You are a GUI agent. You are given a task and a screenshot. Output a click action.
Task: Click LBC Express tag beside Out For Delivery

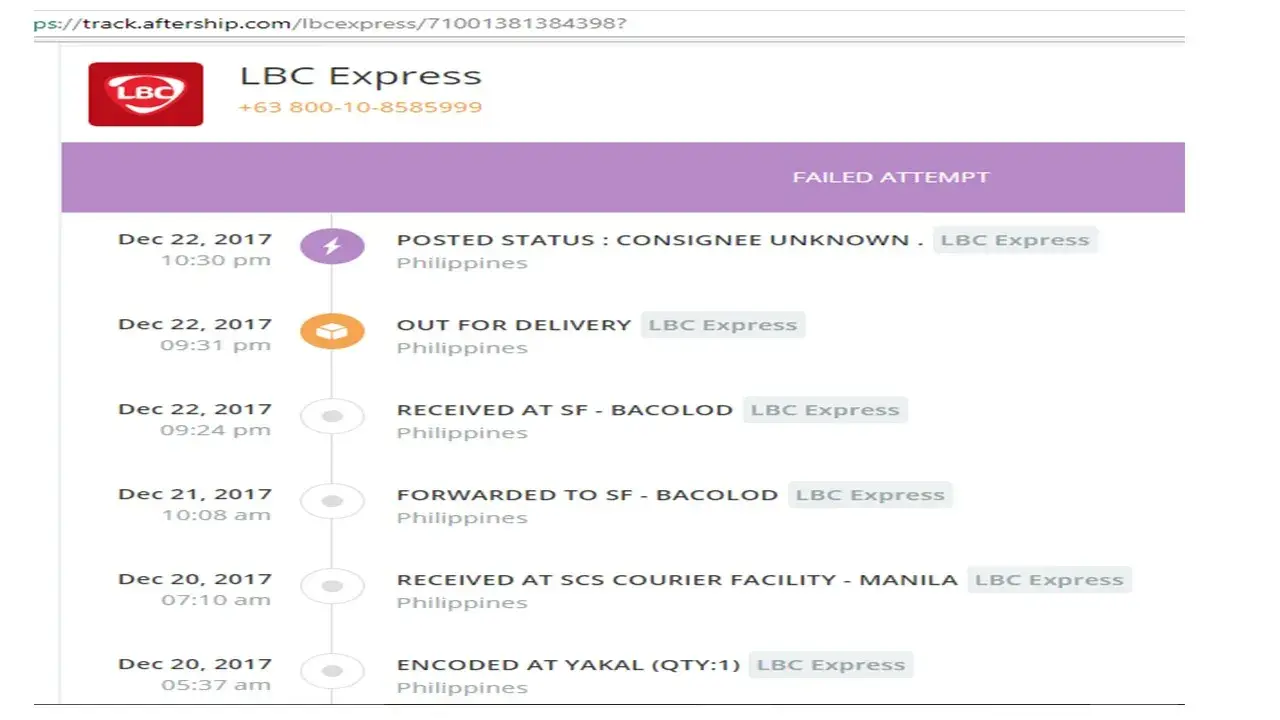point(722,325)
